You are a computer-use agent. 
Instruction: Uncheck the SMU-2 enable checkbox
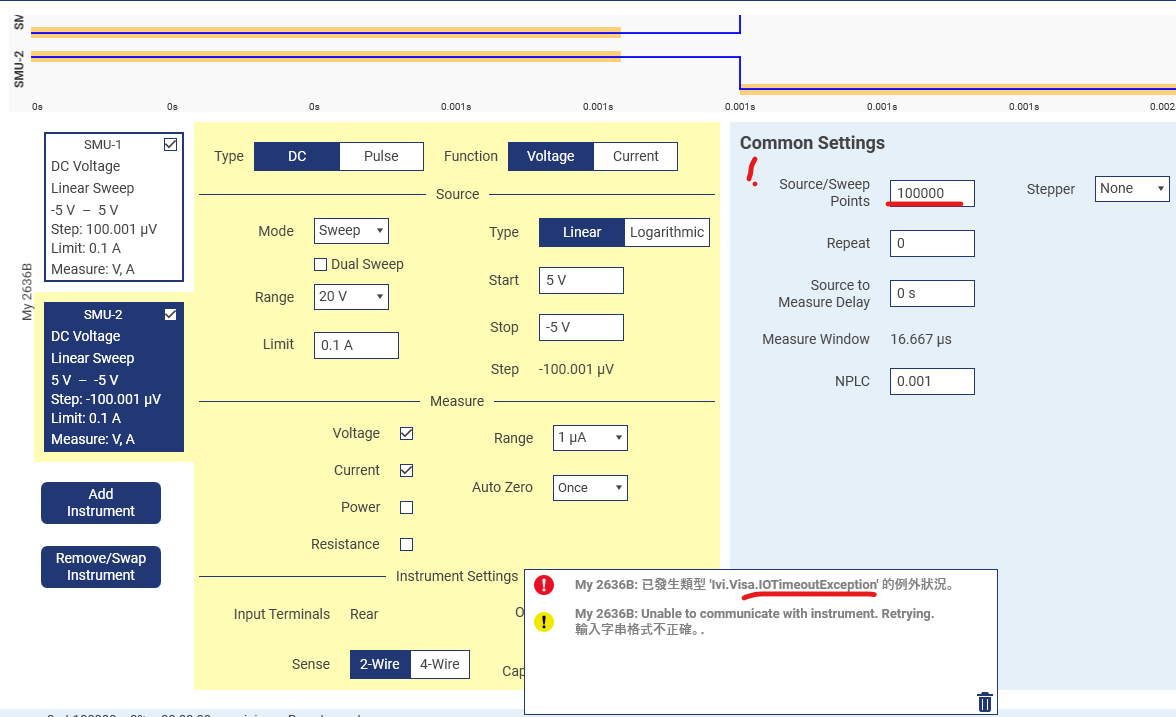170,314
